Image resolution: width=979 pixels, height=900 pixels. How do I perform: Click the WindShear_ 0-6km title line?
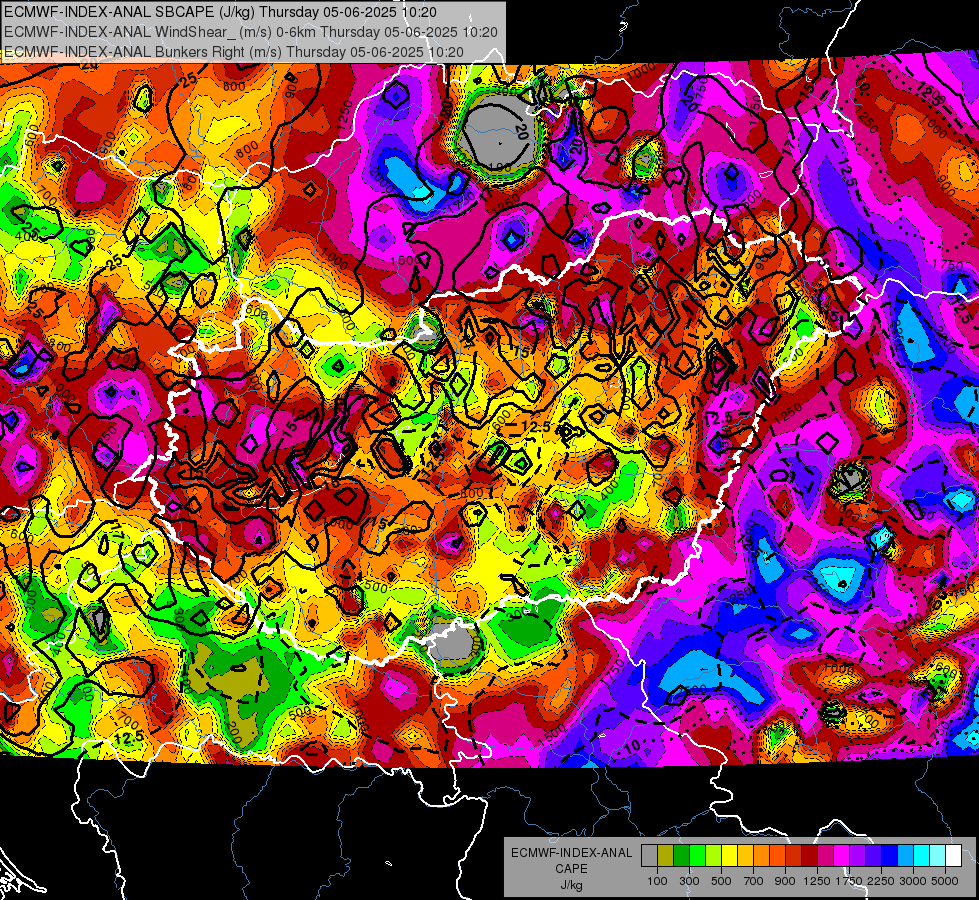pyautogui.click(x=250, y=32)
